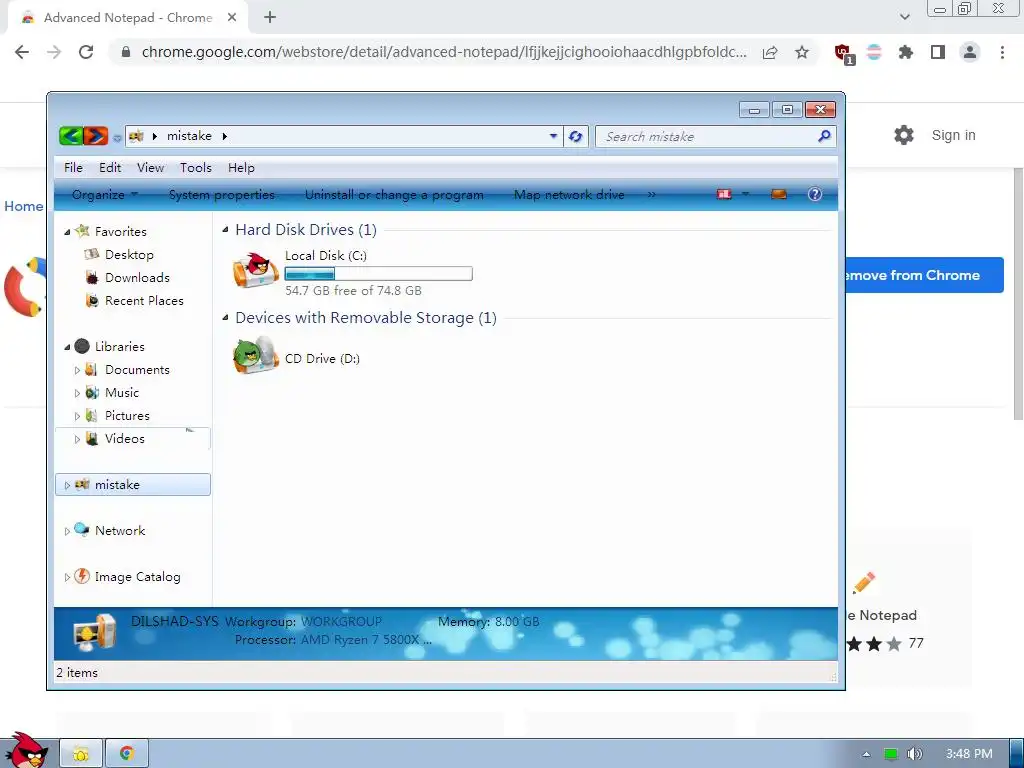Reload the Chrome page
The image size is (1024, 768).
coord(86,52)
